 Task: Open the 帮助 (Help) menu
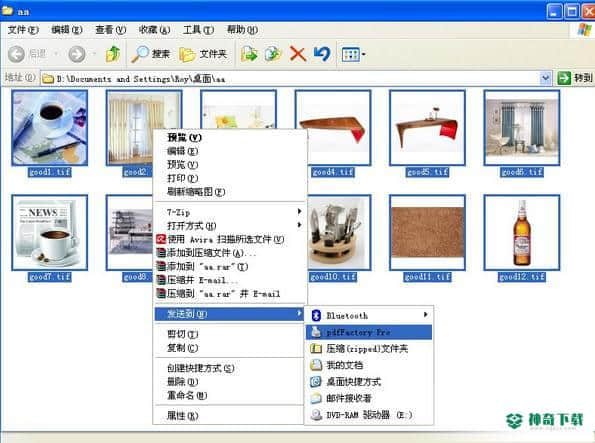tap(242, 30)
